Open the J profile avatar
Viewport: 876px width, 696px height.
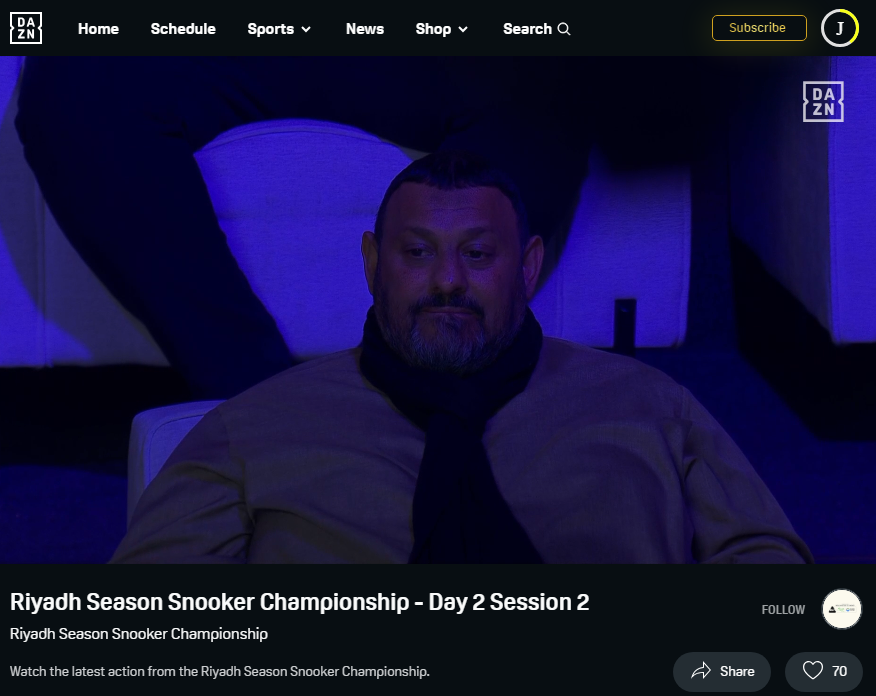coord(840,28)
